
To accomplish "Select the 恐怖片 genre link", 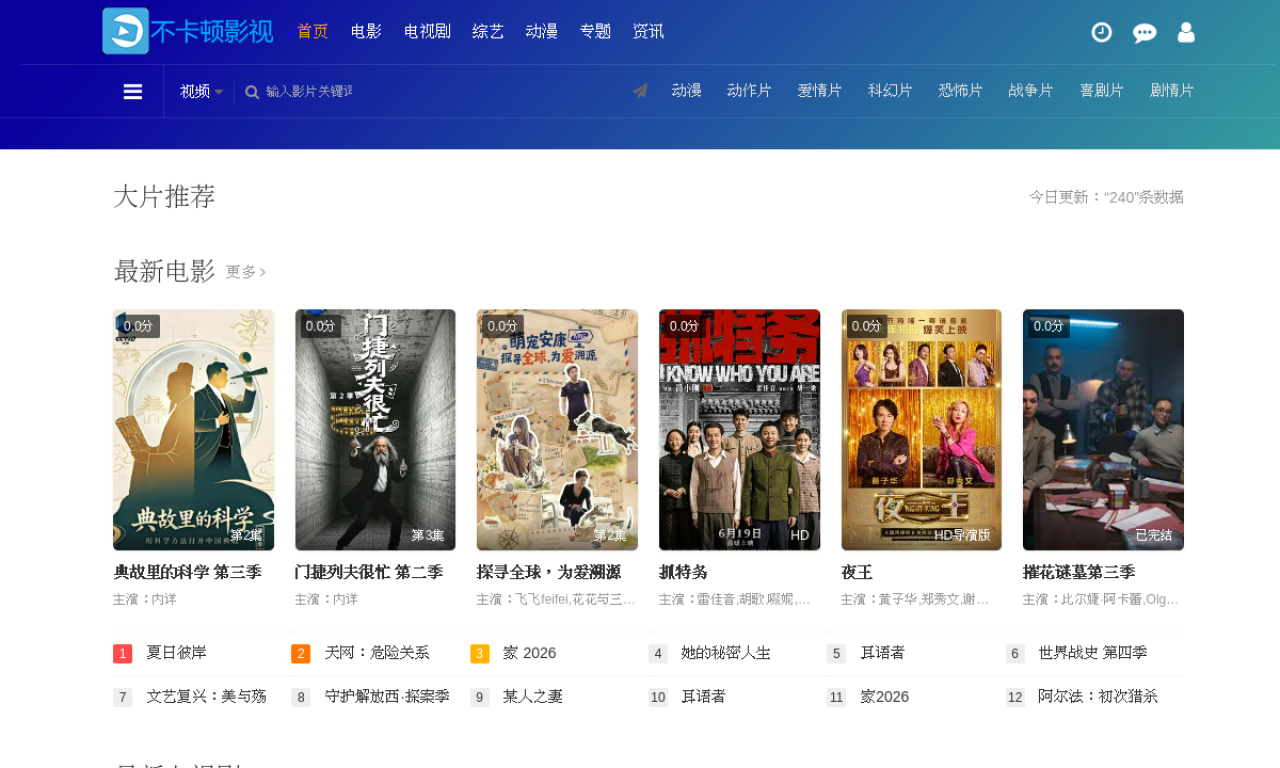I will point(961,91).
